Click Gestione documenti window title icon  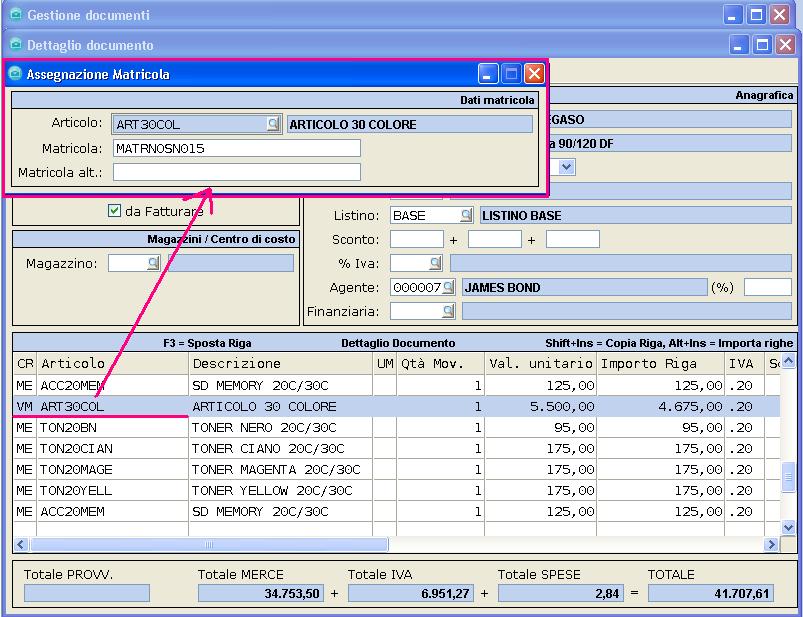coord(16,15)
